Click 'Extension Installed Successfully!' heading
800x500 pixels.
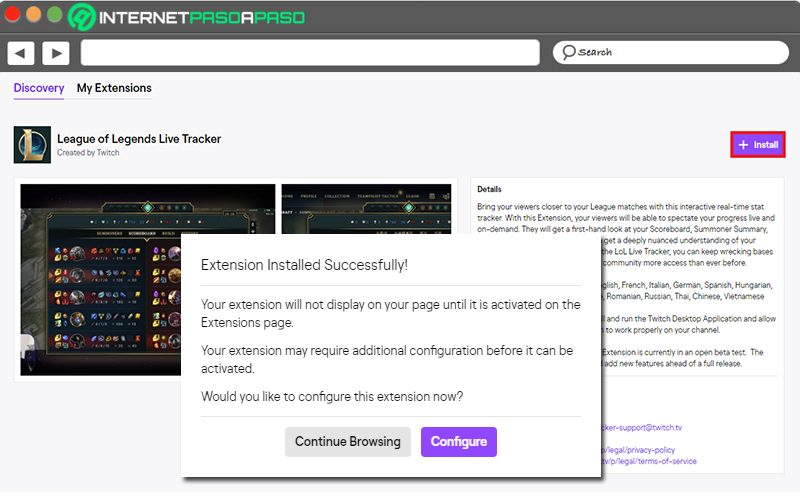[x=304, y=265]
